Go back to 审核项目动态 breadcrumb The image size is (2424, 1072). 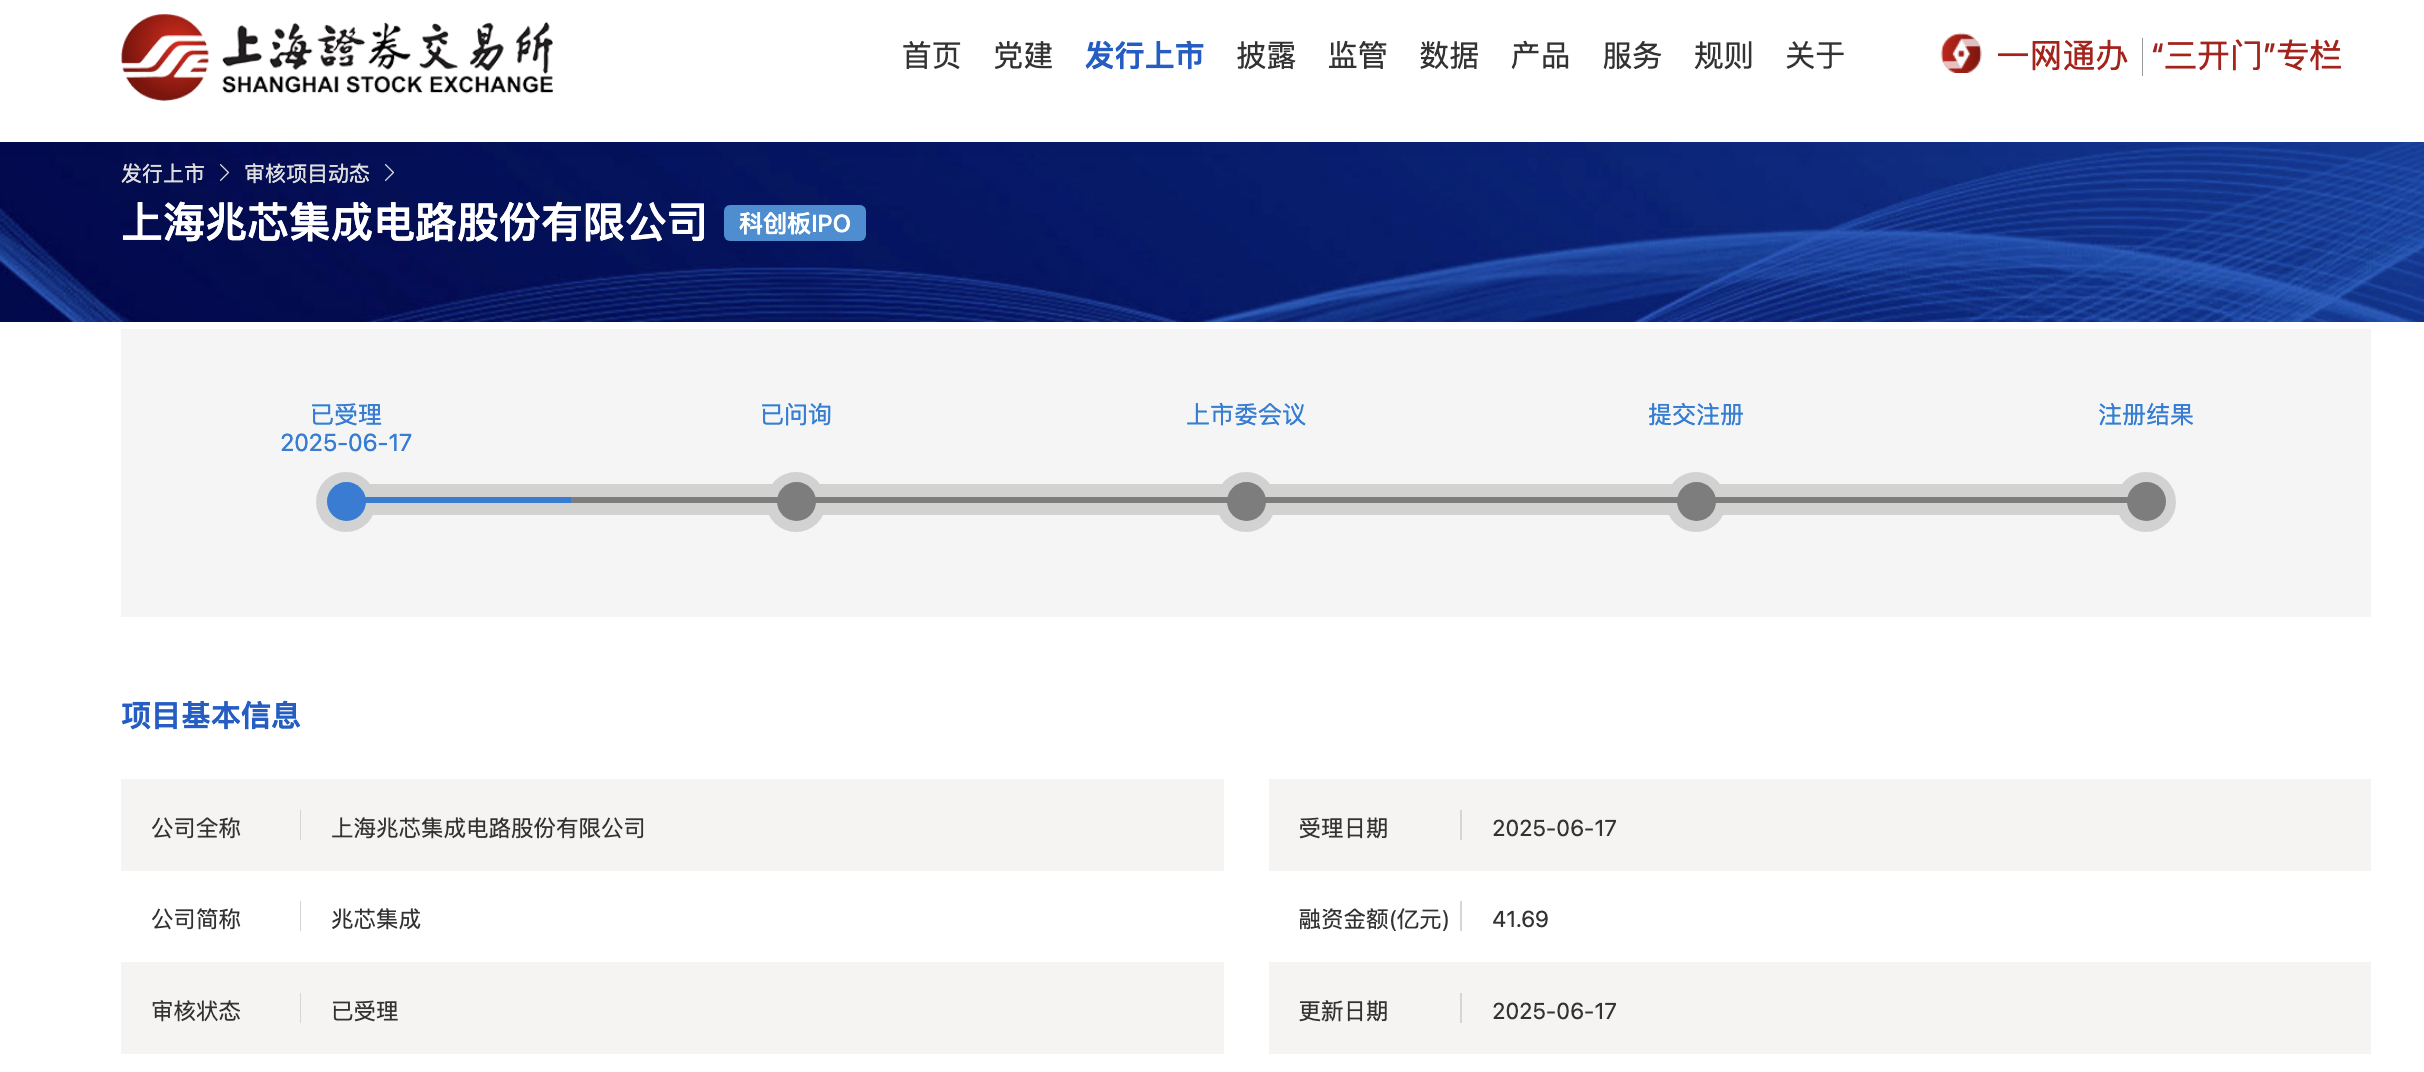[307, 174]
